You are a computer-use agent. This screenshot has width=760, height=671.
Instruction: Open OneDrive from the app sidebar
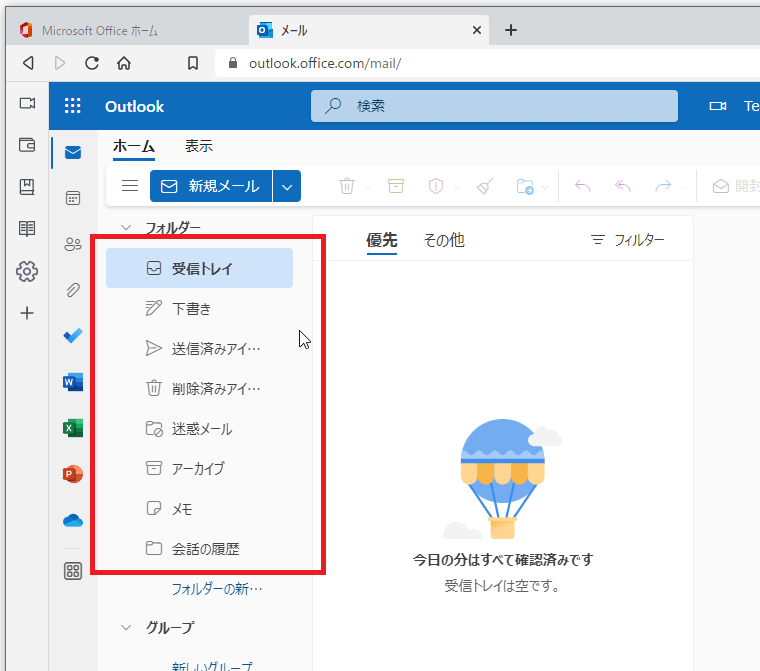coord(73,520)
